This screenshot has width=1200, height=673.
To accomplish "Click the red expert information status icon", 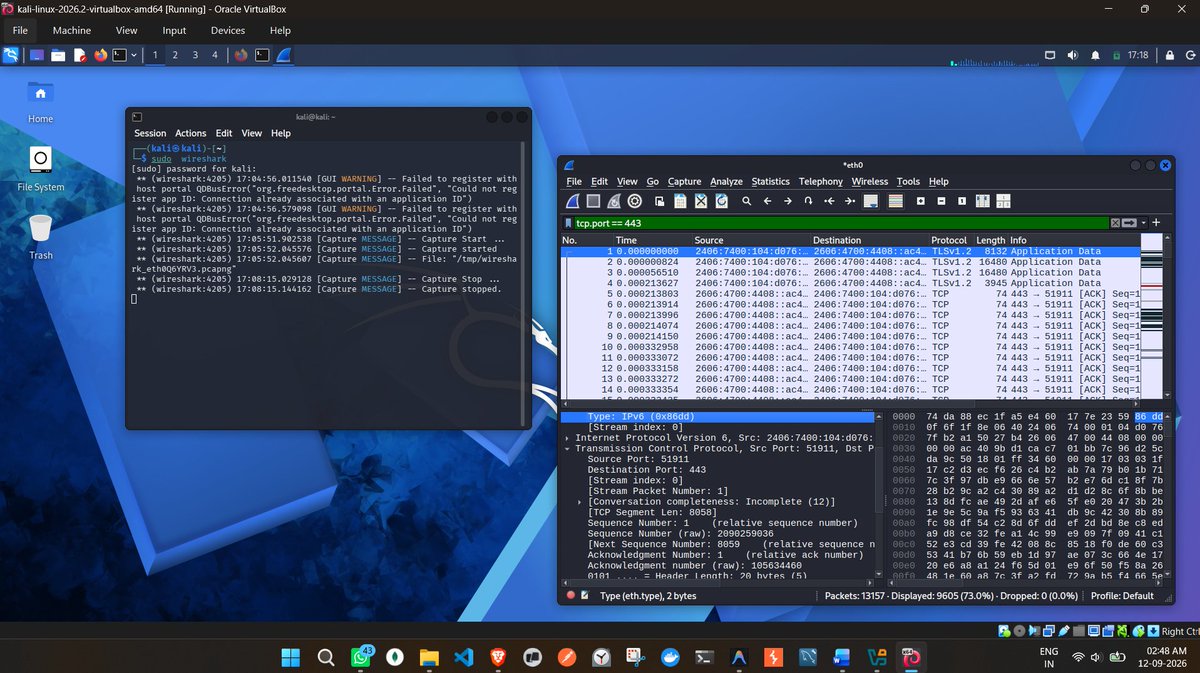I will [571, 596].
